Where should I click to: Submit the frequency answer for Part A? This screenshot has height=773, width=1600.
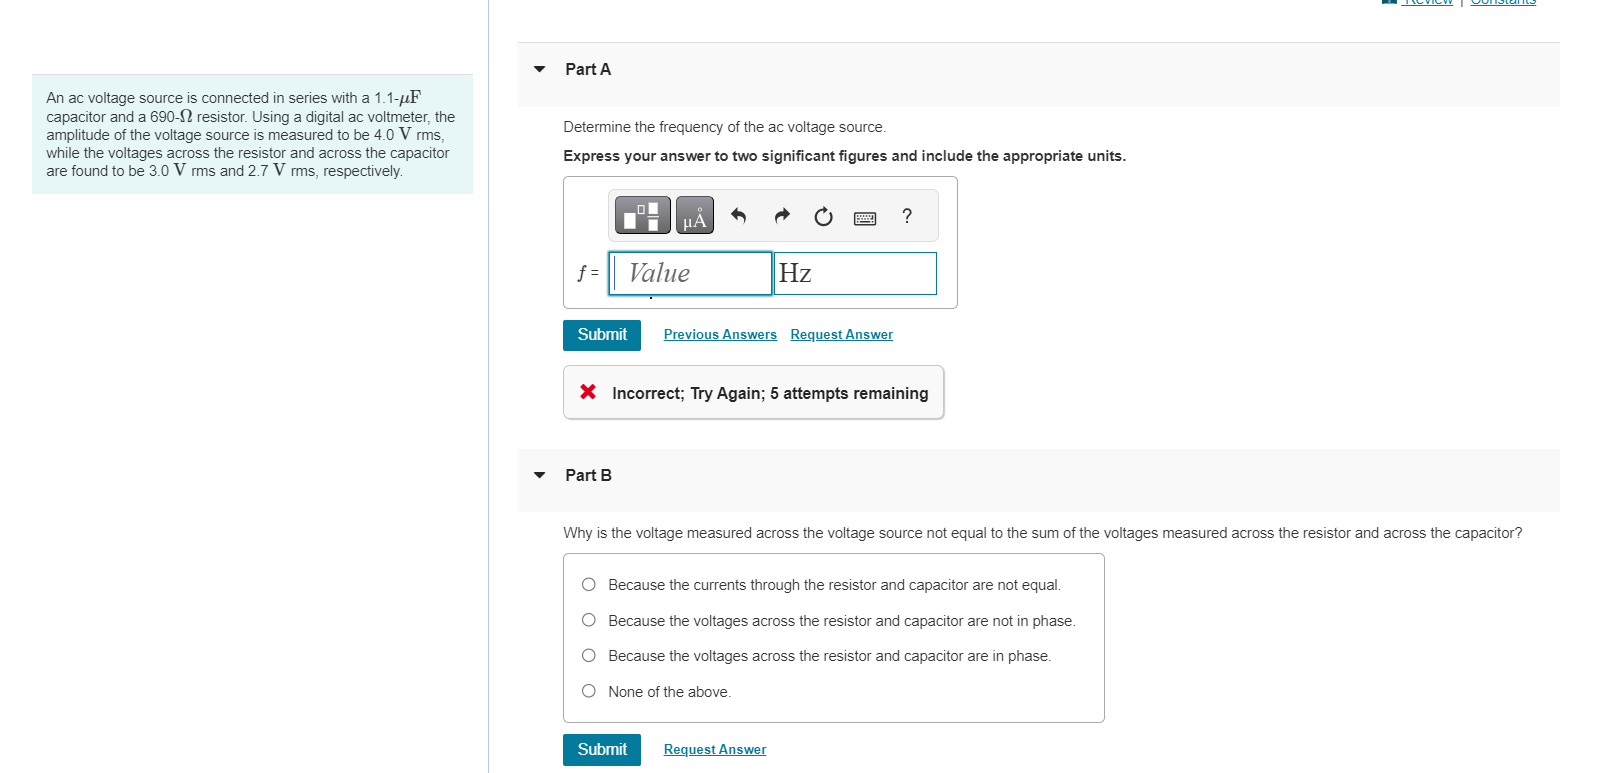(601, 335)
